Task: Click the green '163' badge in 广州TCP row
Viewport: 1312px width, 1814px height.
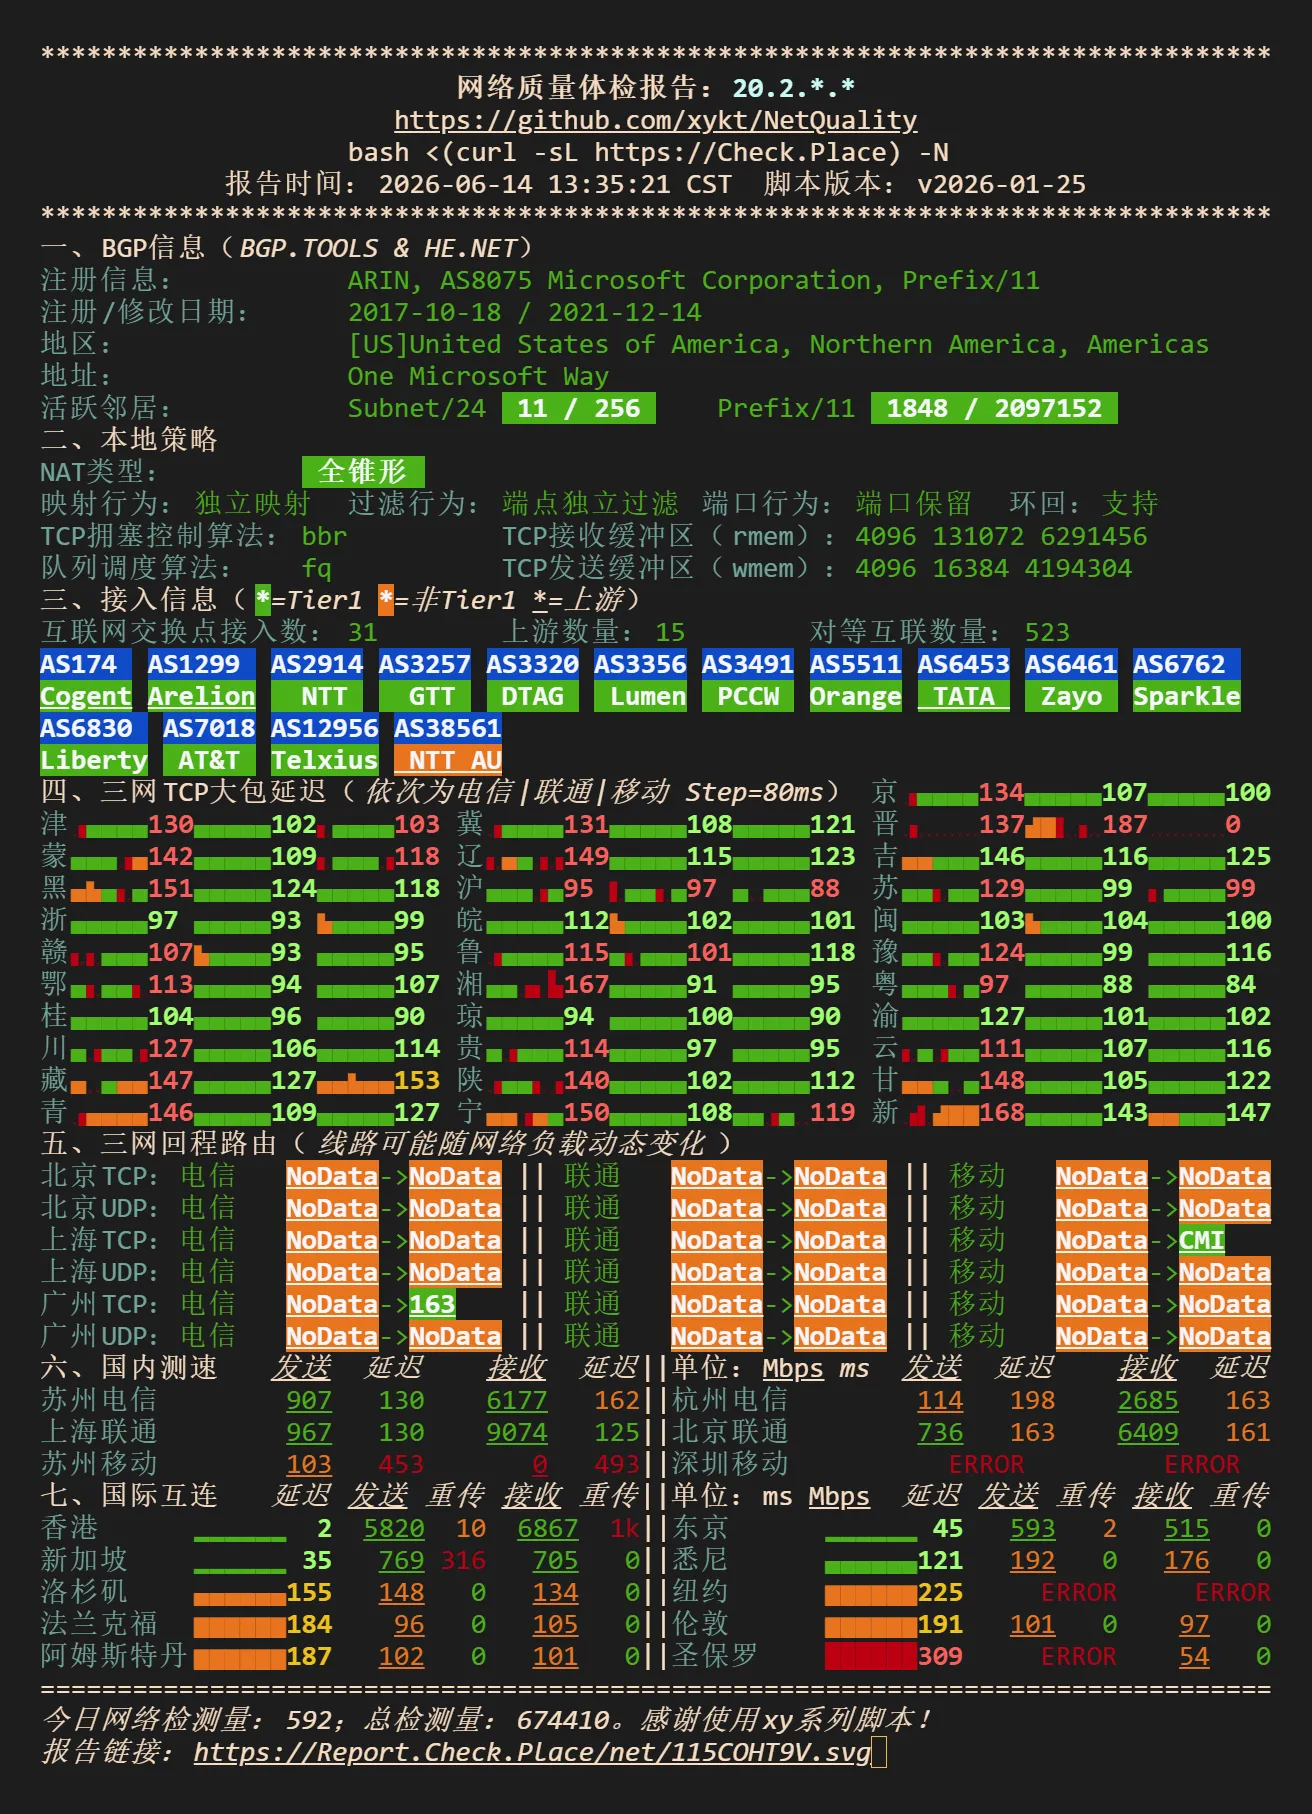Action: pos(432,1304)
